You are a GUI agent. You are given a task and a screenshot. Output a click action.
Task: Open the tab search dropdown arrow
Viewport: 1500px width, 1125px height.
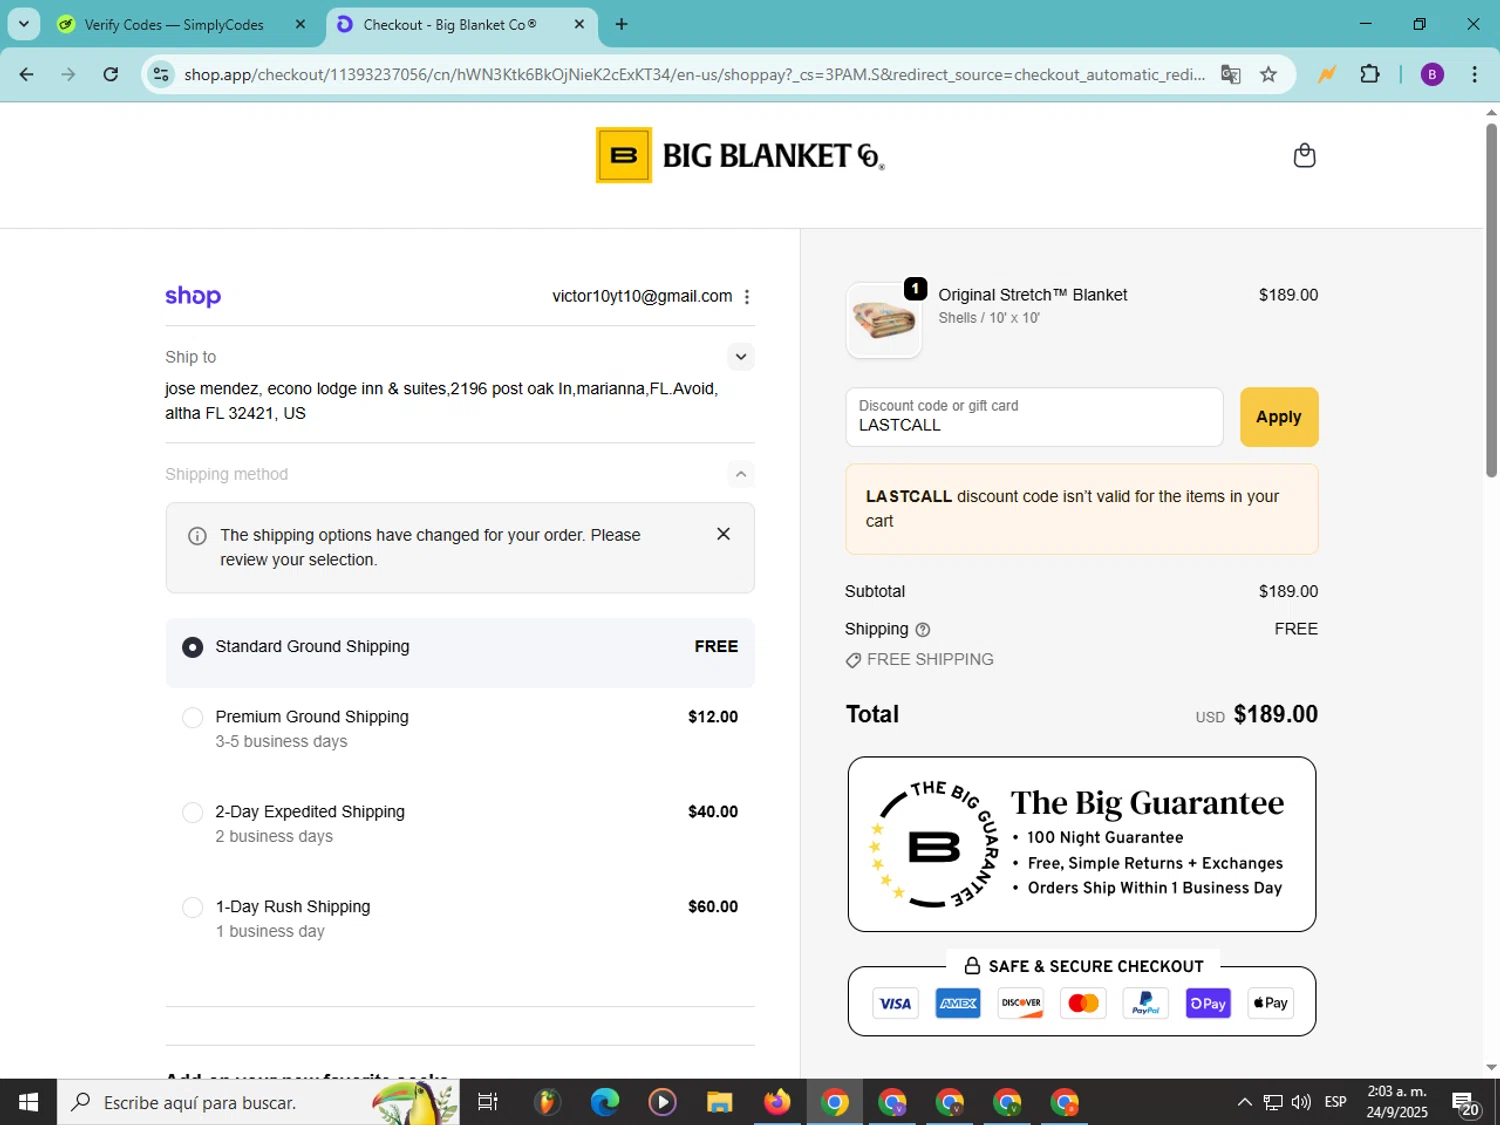point(23,24)
